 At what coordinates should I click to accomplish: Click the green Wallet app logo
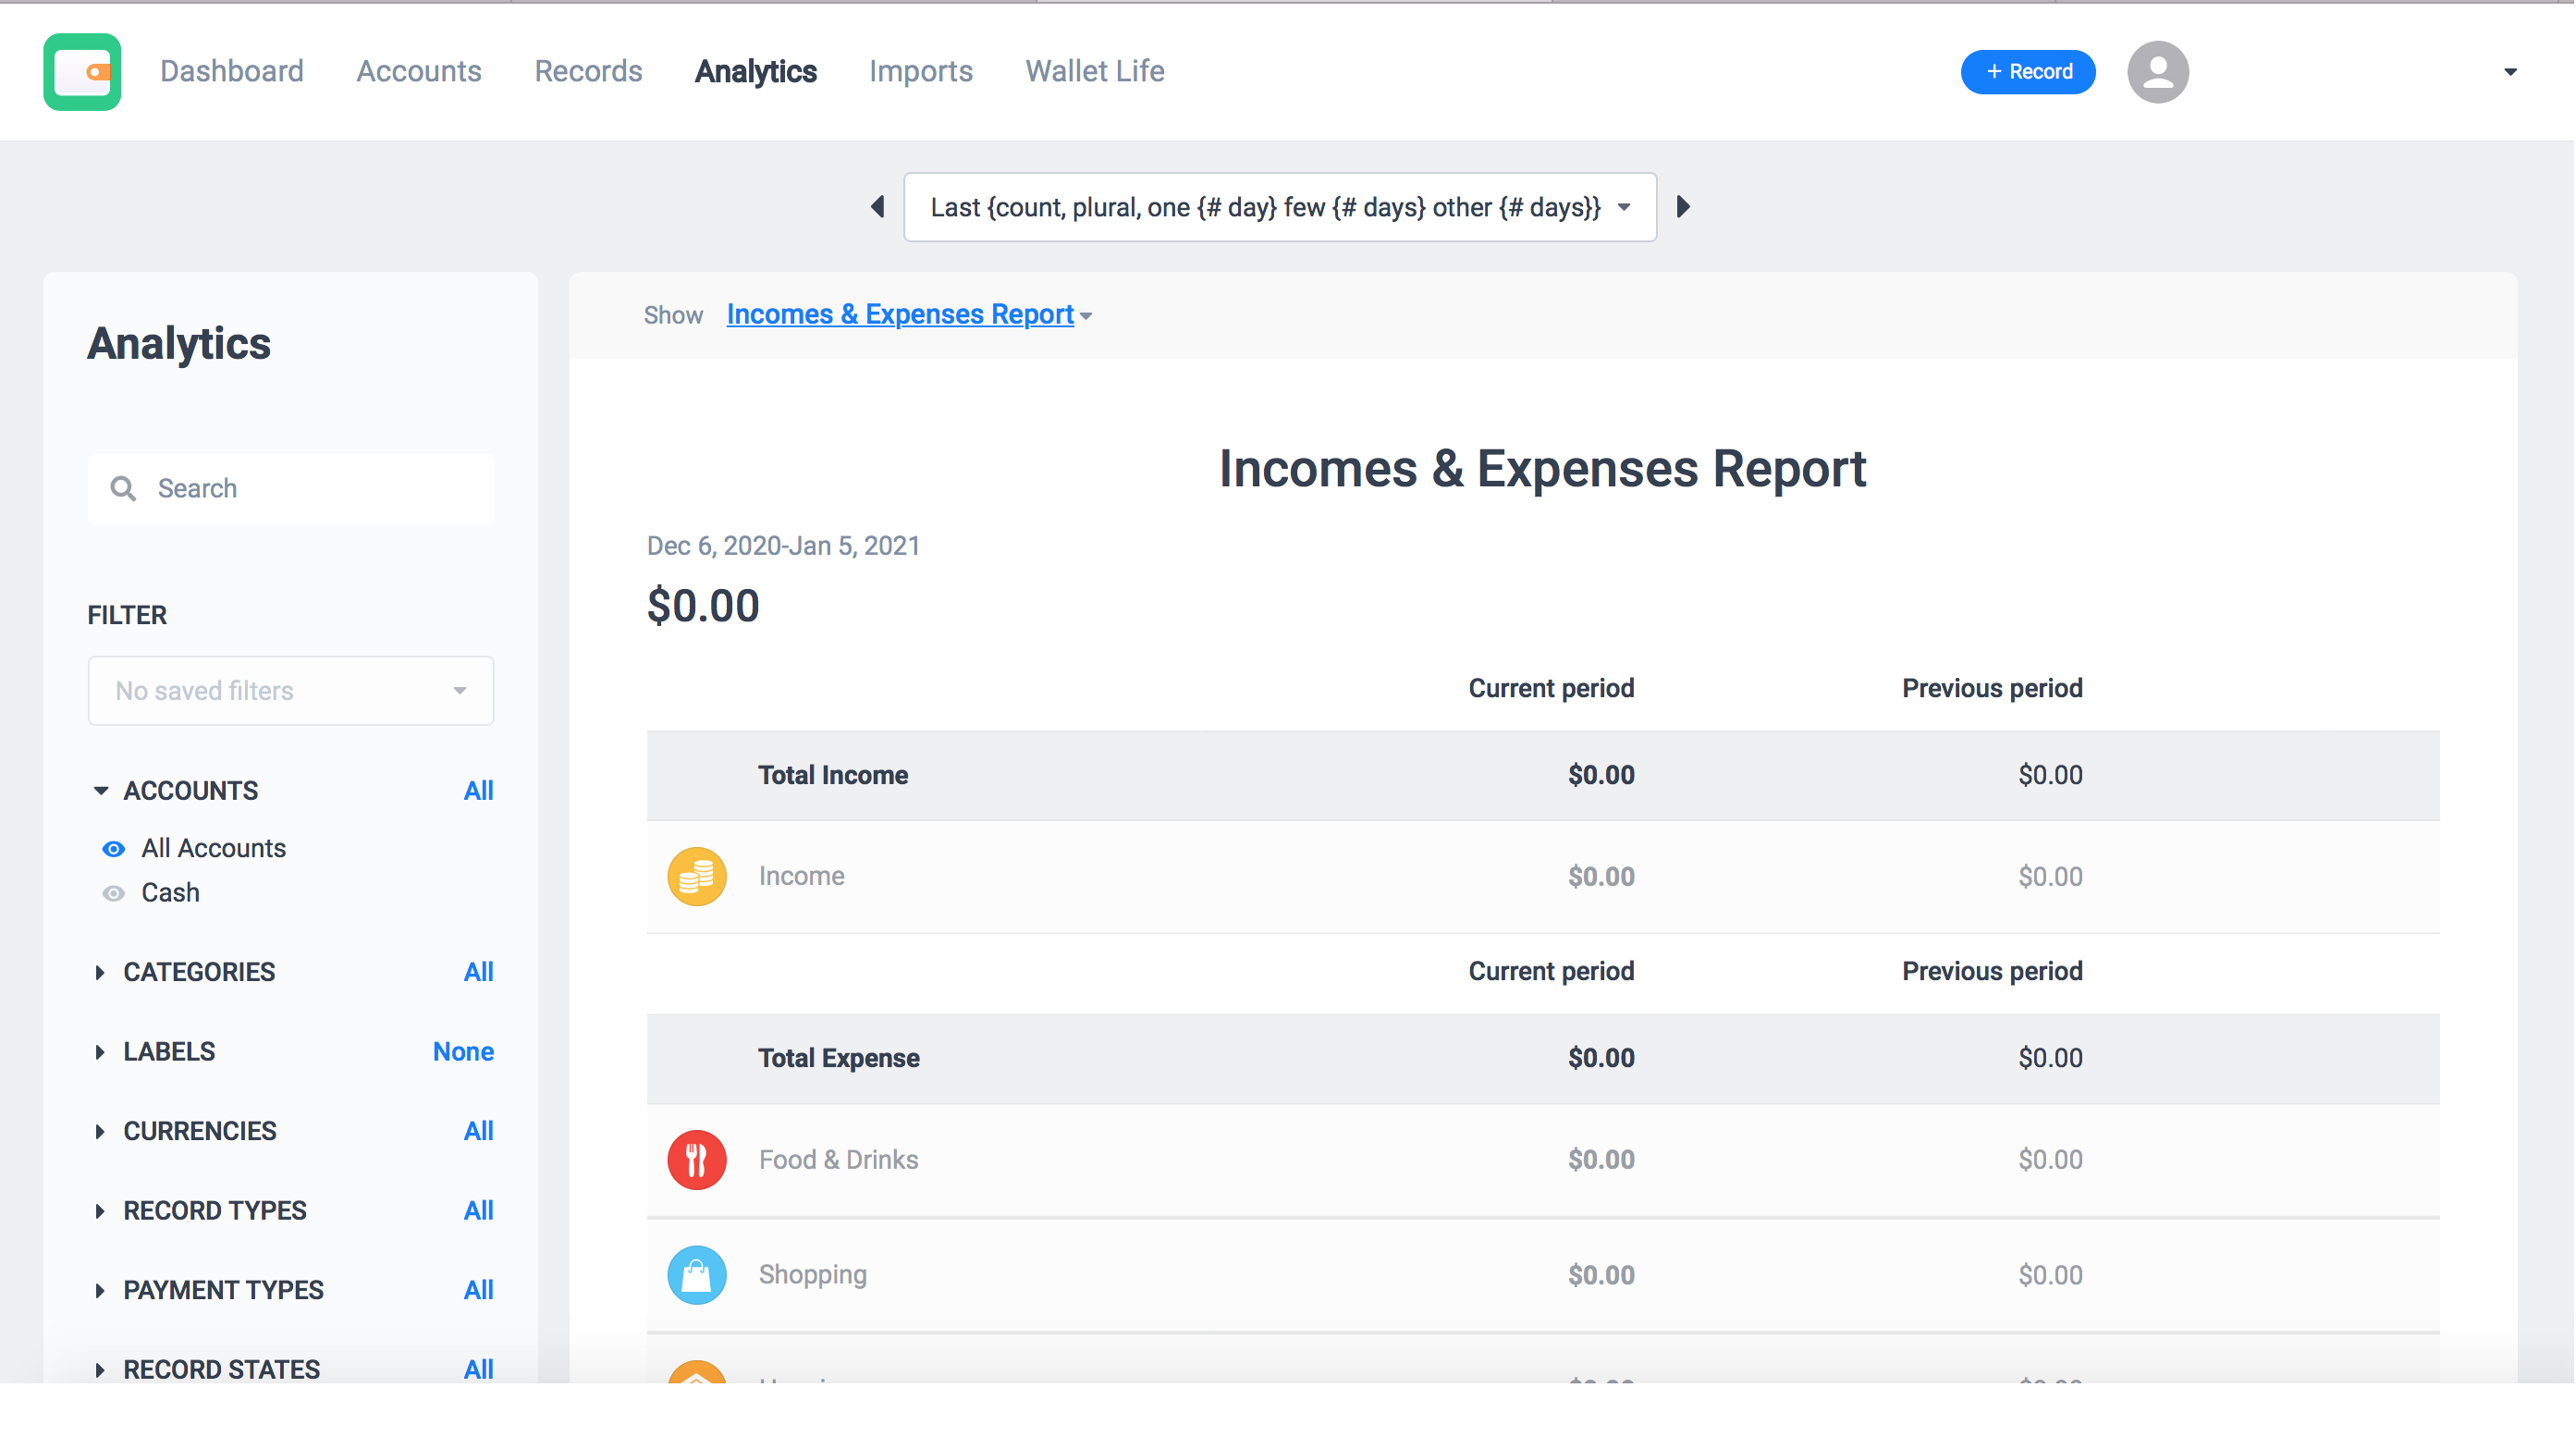(x=82, y=72)
